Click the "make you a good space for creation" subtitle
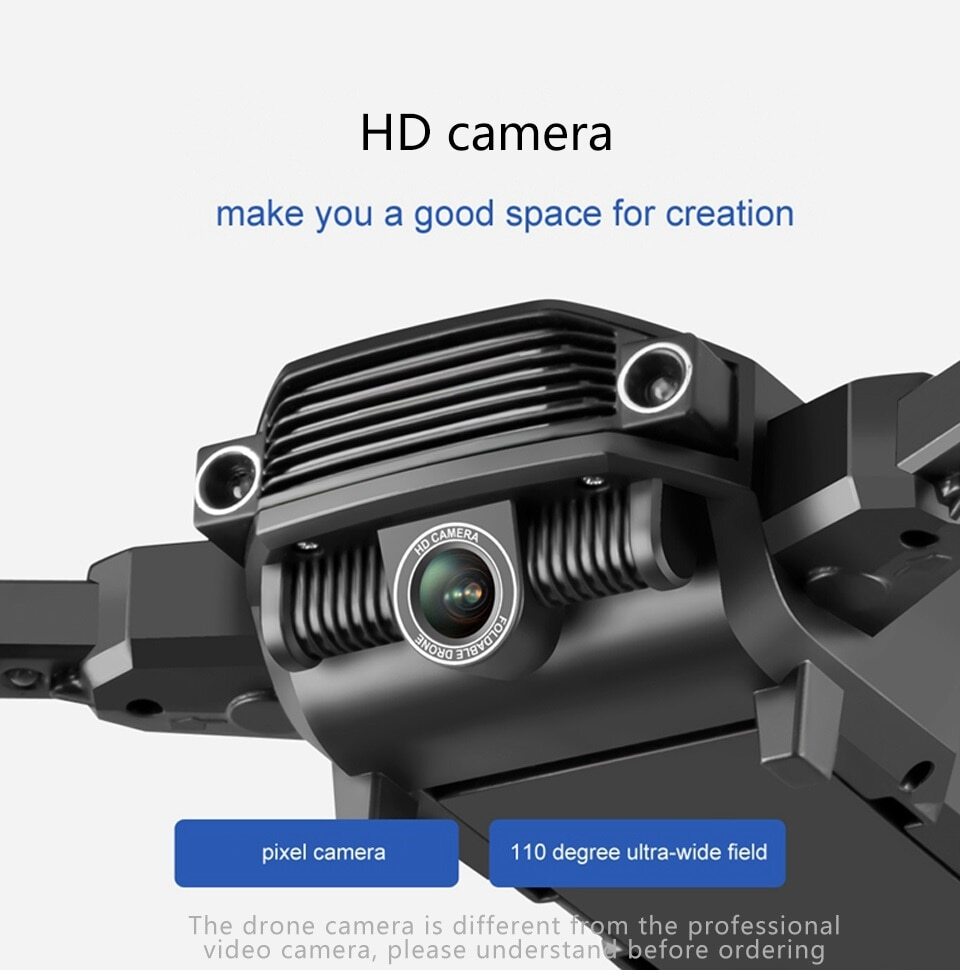This screenshot has width=960, height=977. (x=505, y=214)
